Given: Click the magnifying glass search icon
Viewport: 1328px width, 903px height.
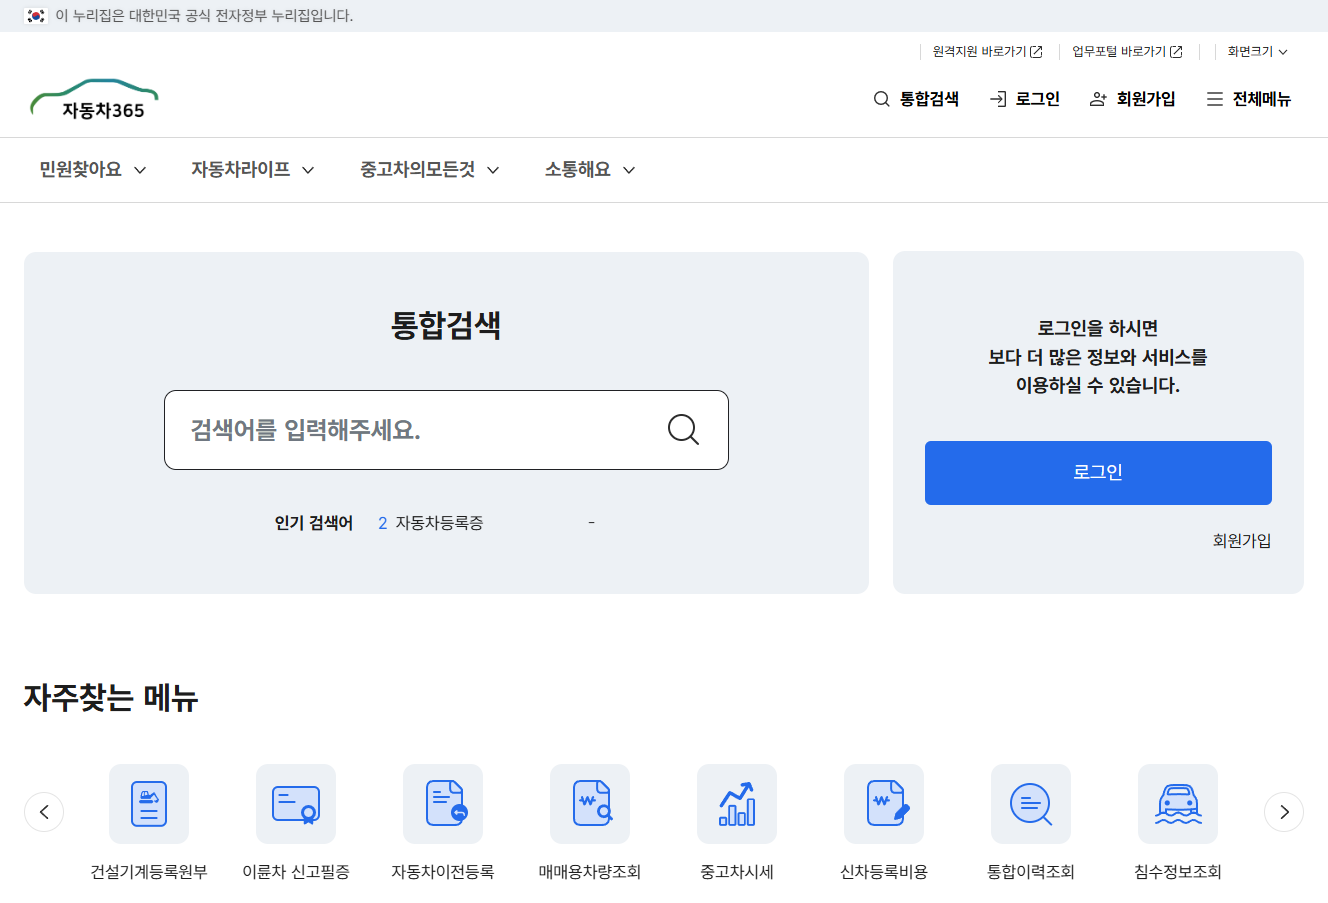Looking at the screenshot, I should (682, 429).
